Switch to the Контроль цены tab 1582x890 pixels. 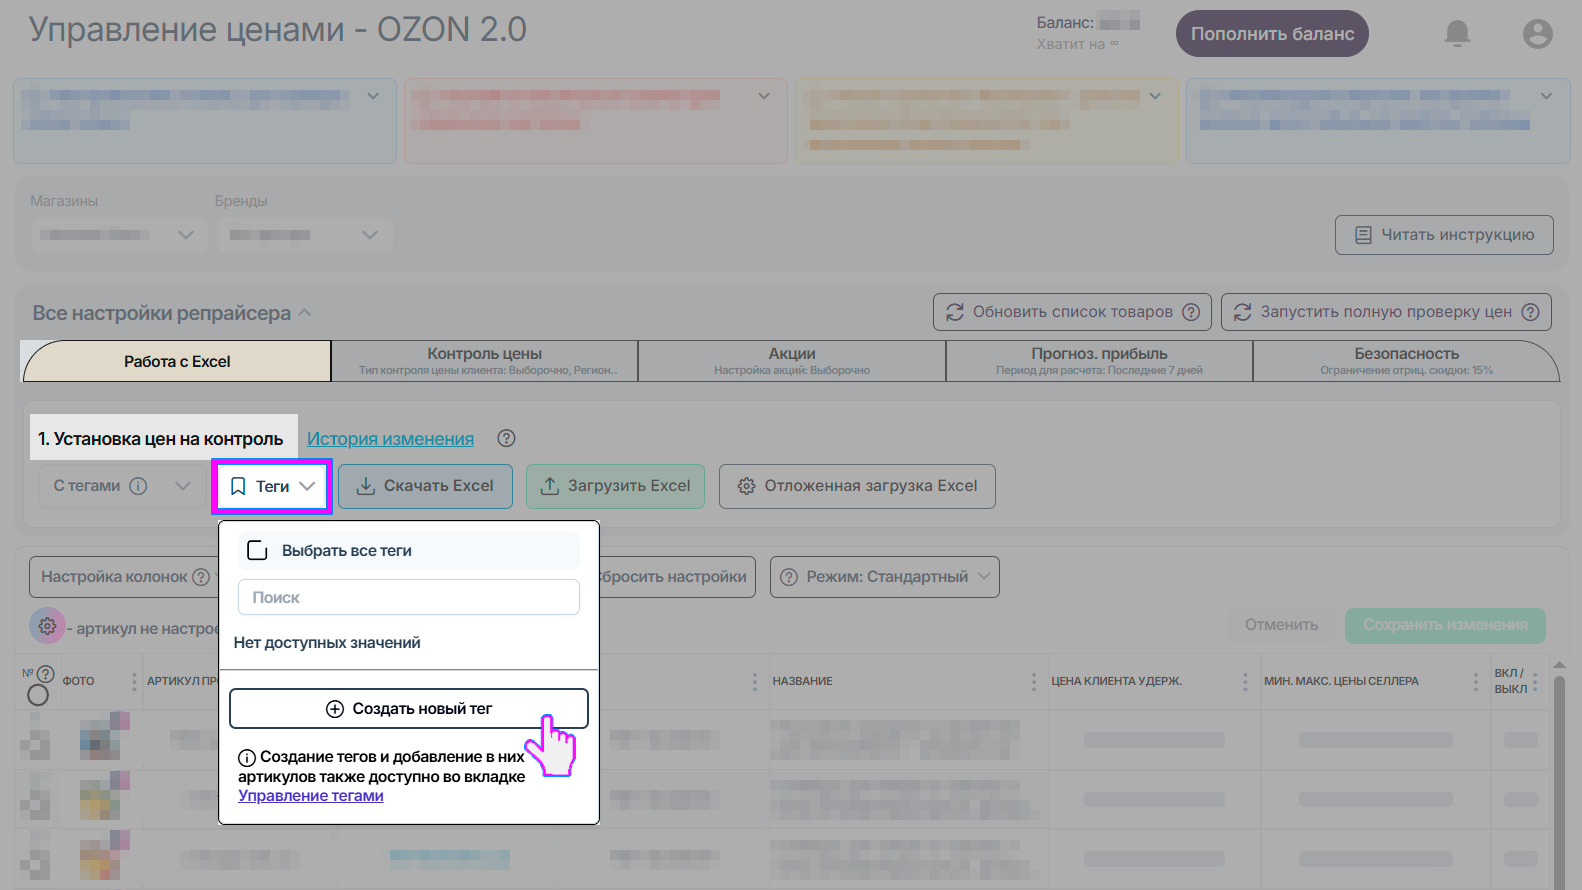tap(485, 361)
